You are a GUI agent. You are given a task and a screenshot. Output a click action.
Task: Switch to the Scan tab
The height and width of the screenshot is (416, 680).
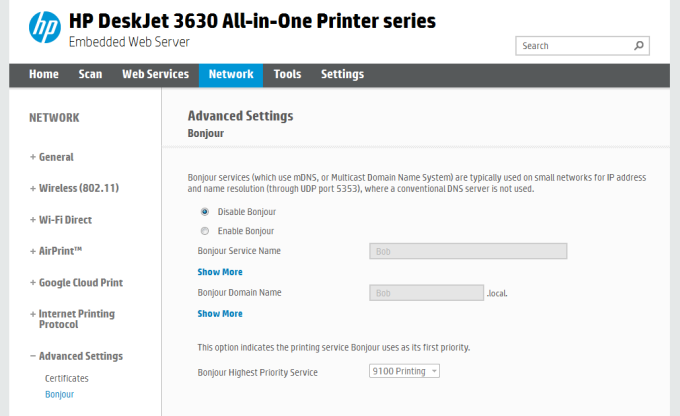point(90,74)
